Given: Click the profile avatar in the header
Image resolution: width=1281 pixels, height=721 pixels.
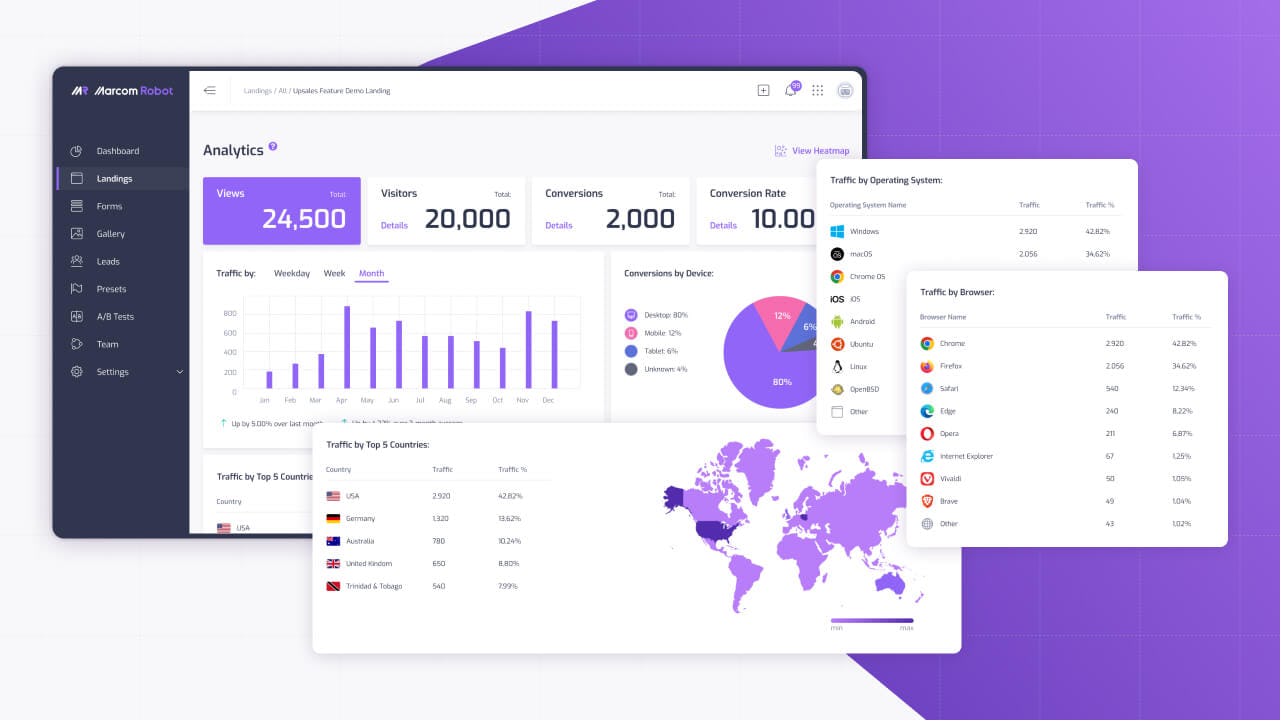Looking at the screenshot, I should (845, 90).
